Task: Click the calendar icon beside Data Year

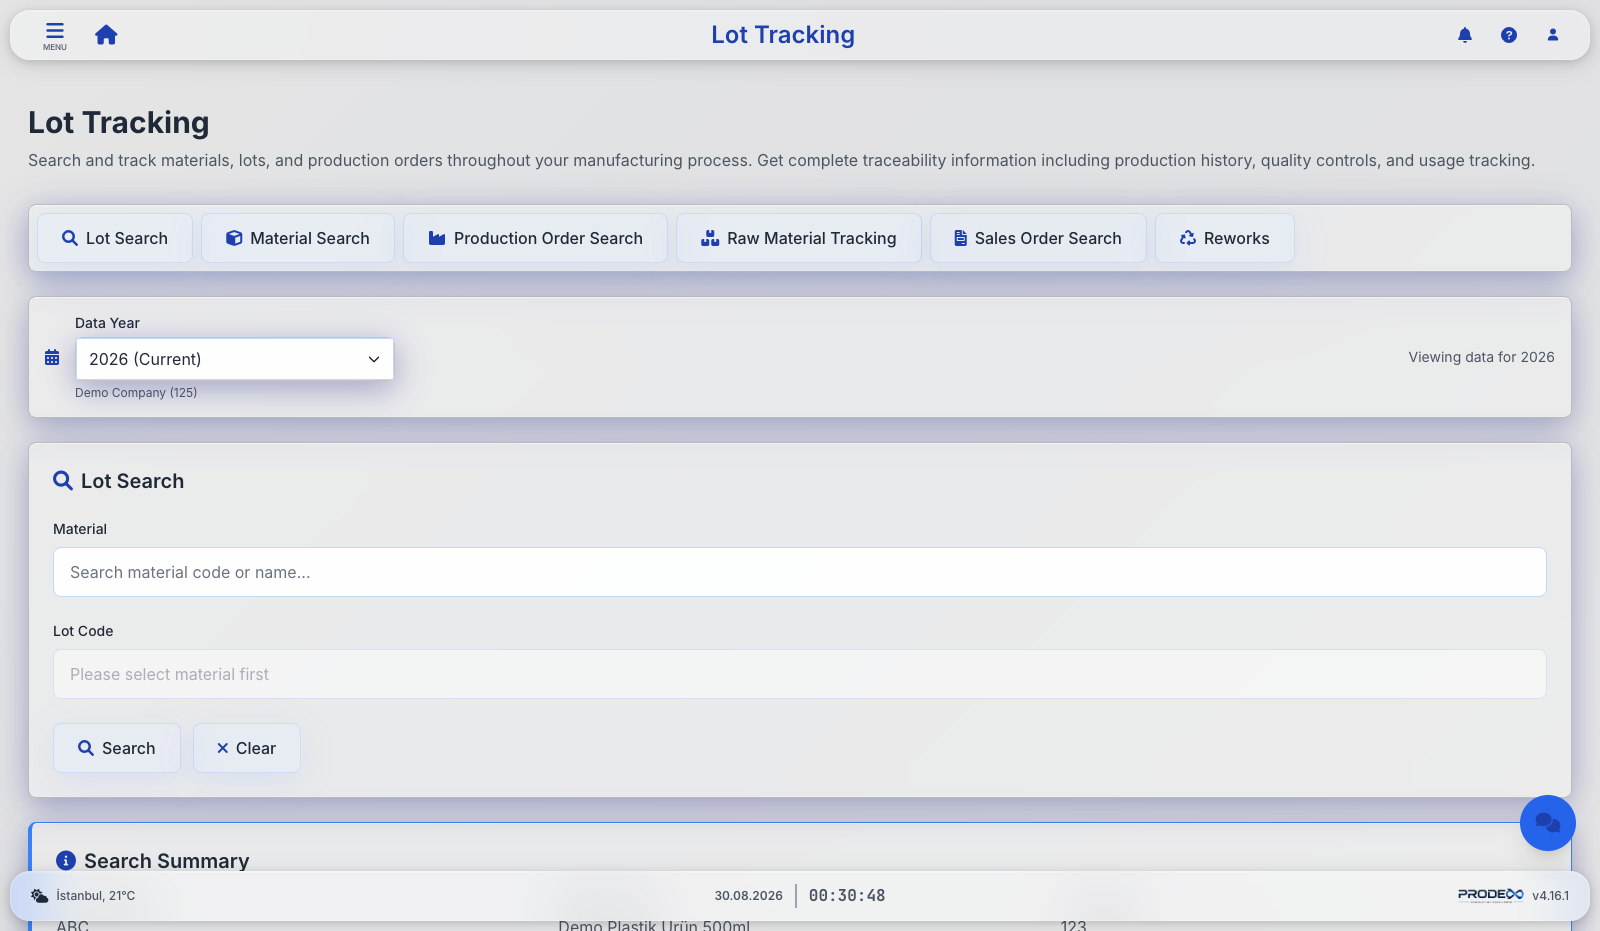Action: point(52,358)
